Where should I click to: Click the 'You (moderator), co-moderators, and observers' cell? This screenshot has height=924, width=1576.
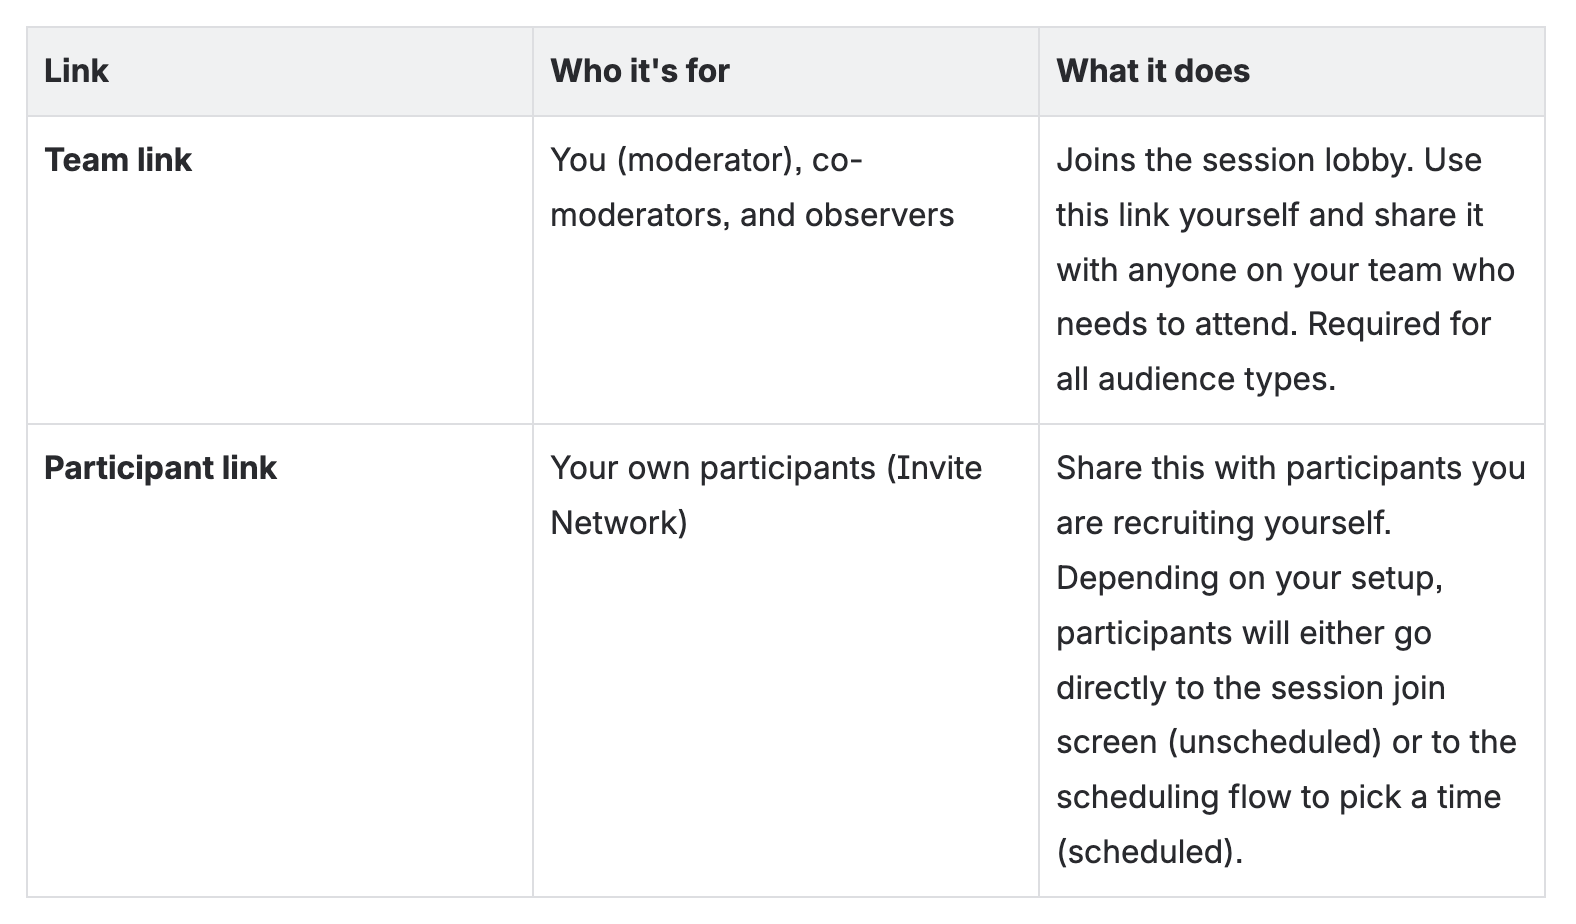pyautogui.click(x=752, y=187)
